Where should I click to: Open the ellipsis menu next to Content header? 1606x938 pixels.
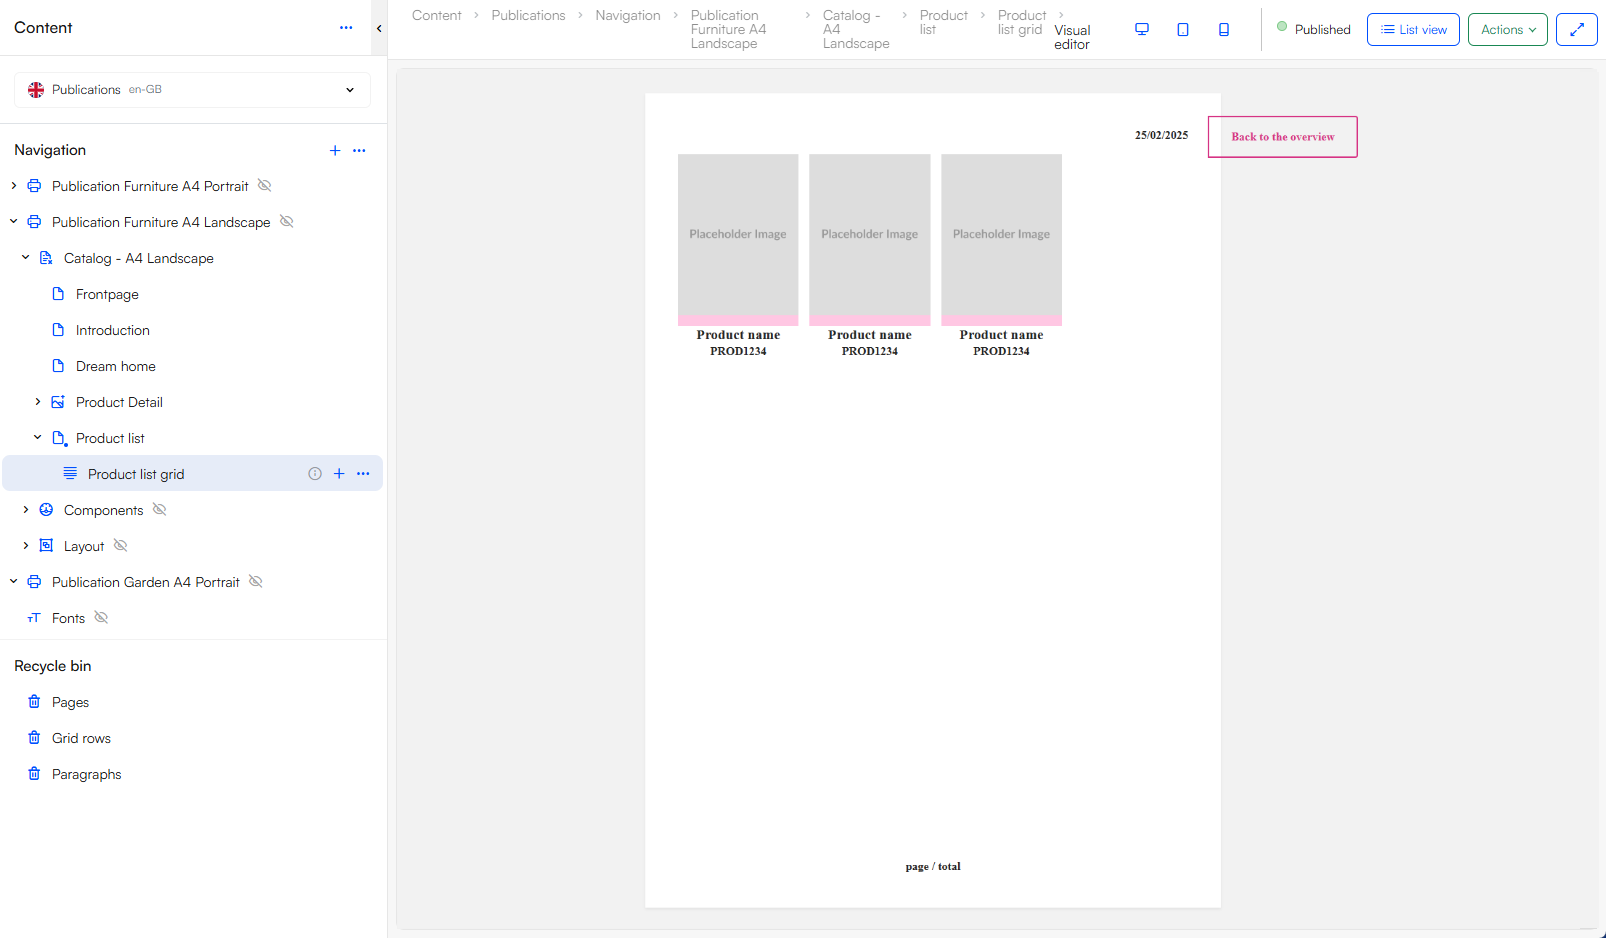346,28
